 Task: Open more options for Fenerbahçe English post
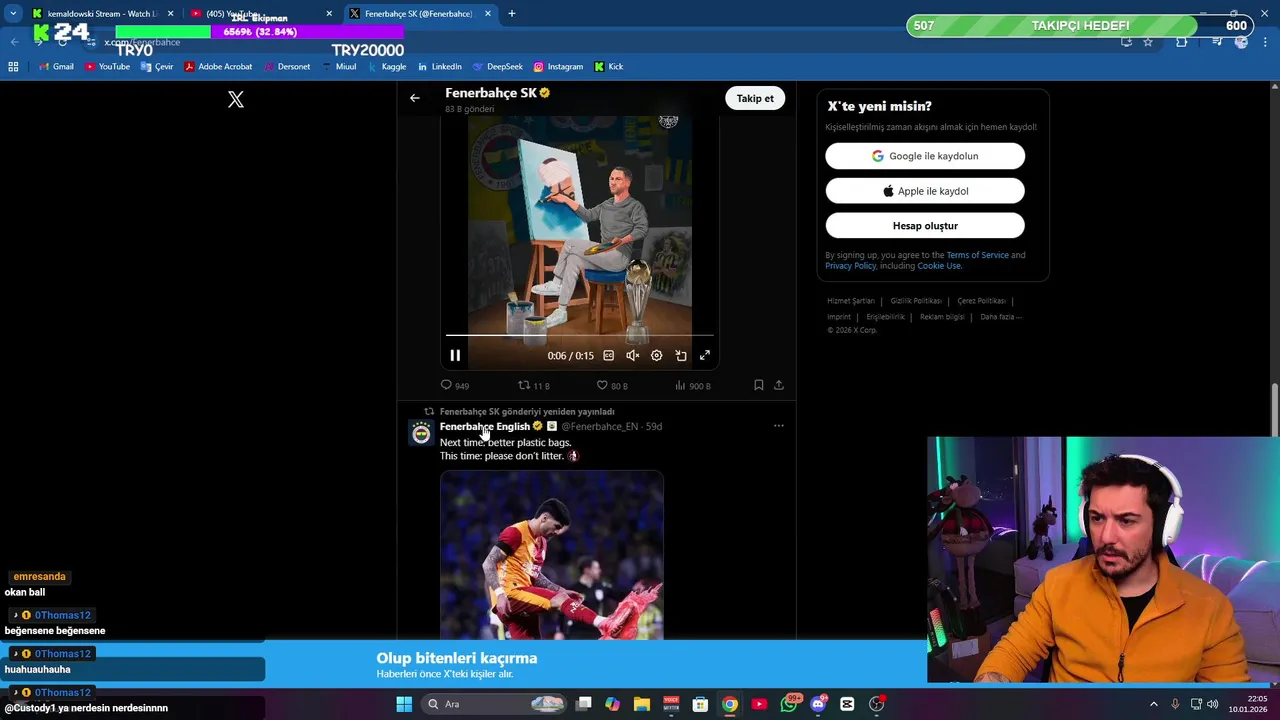point(779,426)
